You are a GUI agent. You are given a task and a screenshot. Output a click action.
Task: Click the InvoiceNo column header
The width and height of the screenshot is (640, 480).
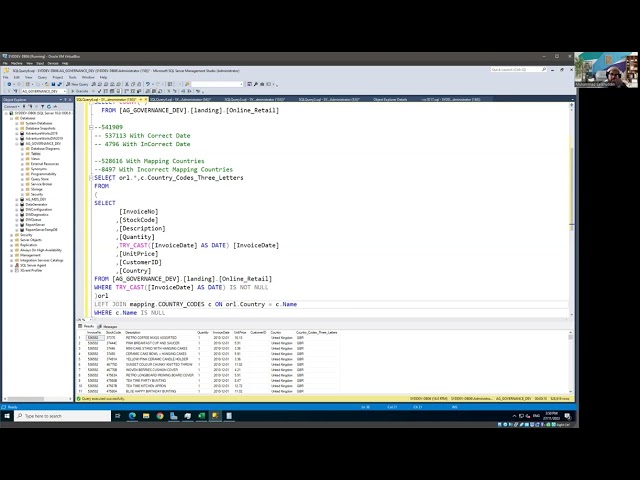[94, 333]
